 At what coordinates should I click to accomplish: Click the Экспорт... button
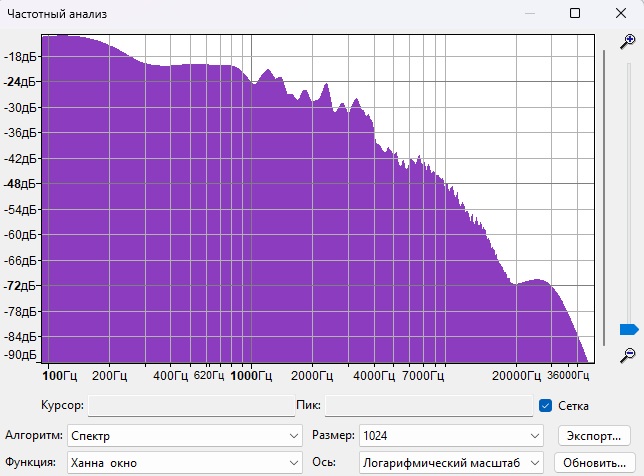pyautogui.click(x=594, y=436)
